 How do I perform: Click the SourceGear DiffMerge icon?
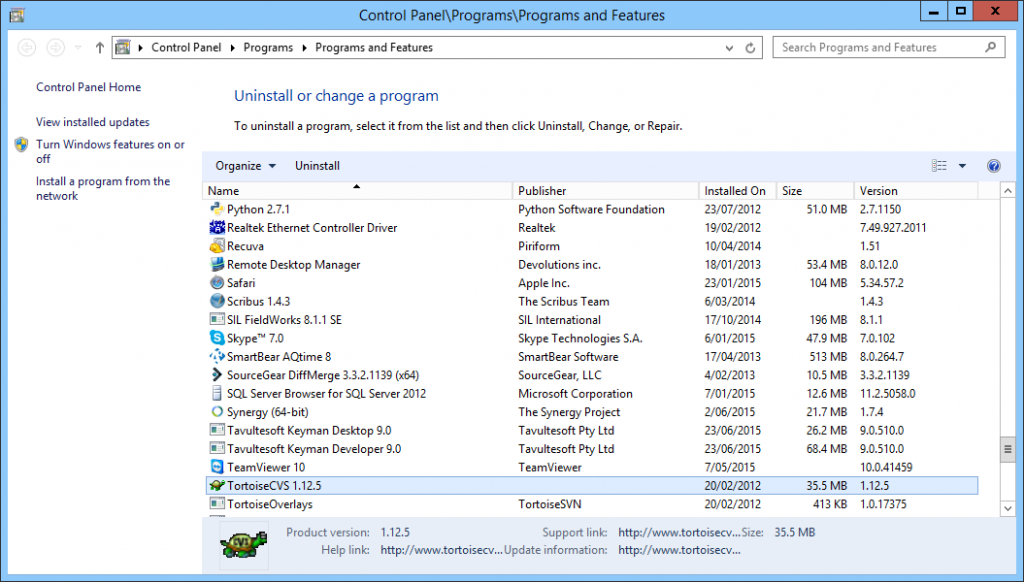[217, 375]
